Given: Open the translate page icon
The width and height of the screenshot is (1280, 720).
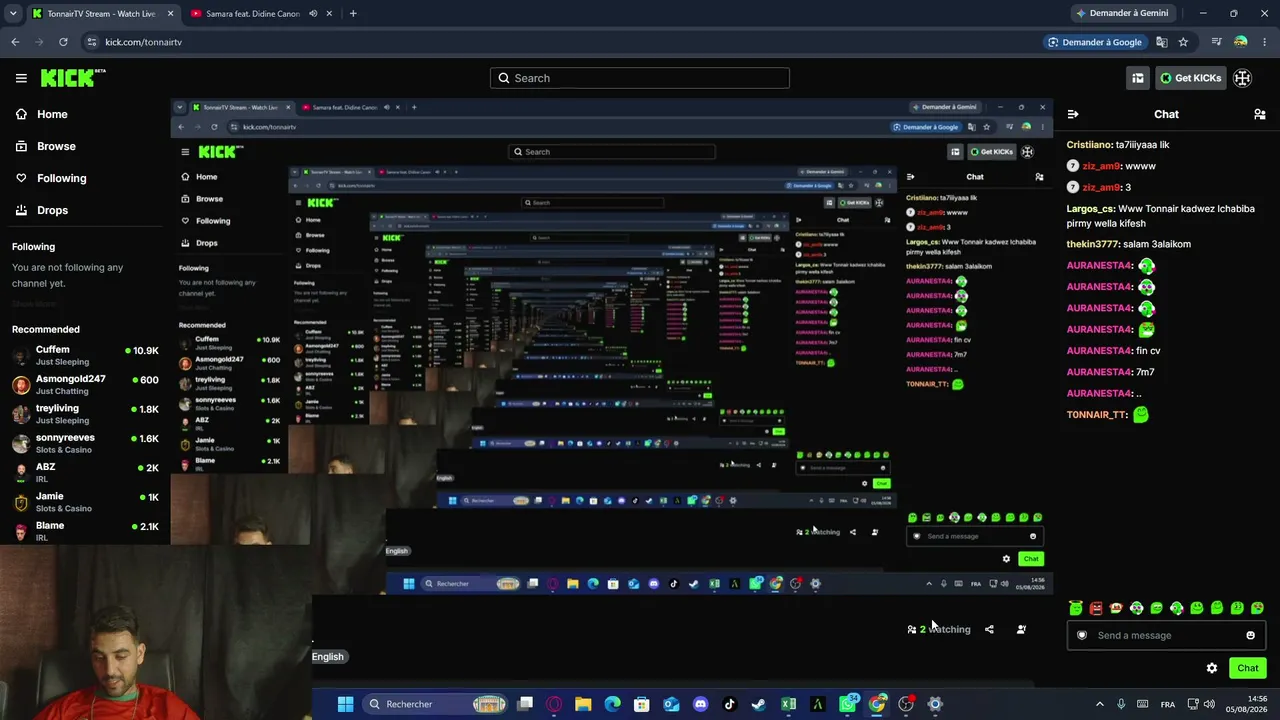Looking at the screenshot, I should point(1162,42).
